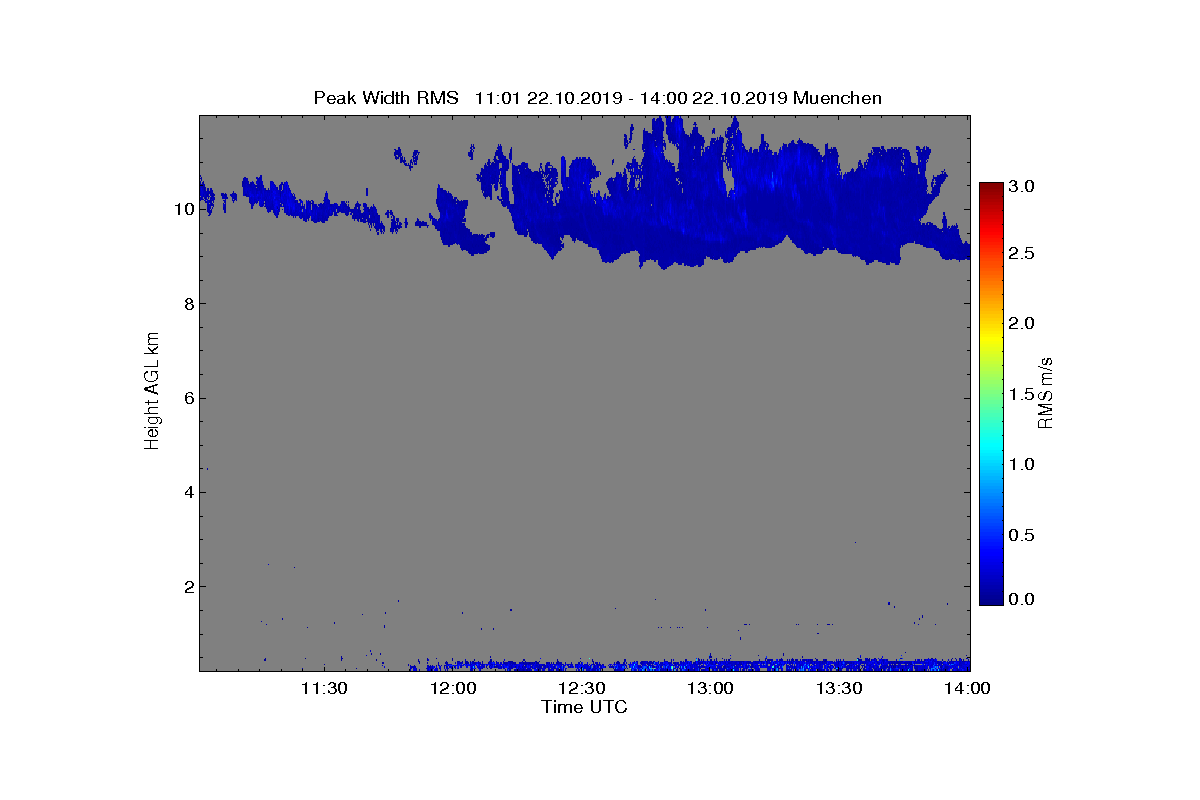Click the date range text in the title
This screenshot has width=1200, height=800.
632,98
